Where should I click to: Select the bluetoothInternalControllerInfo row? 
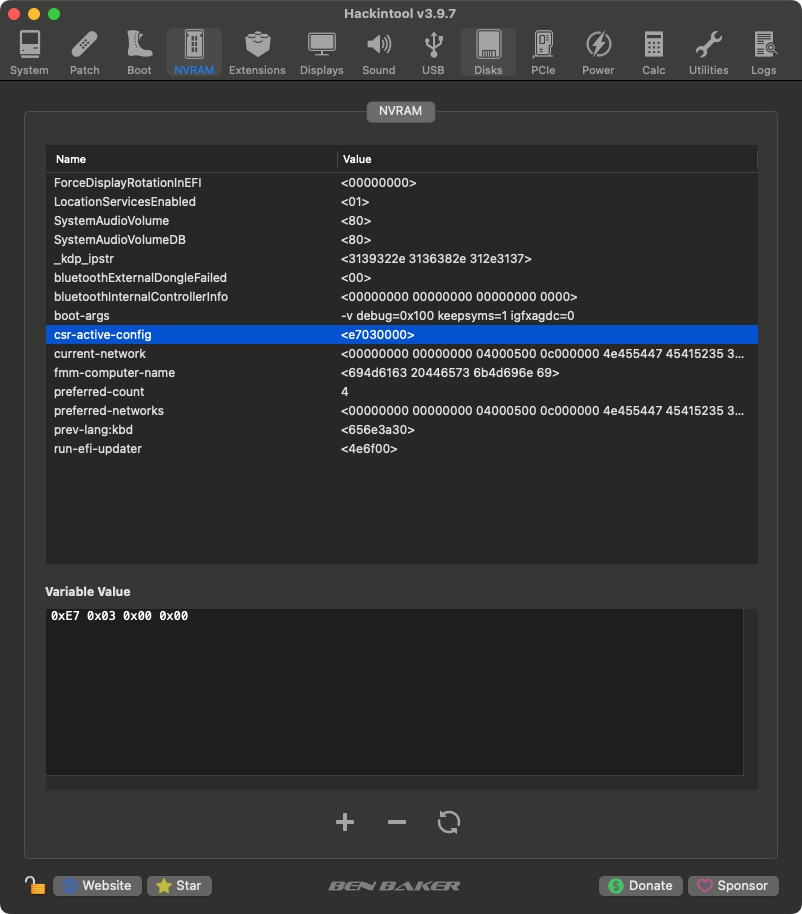click(x=402, y=297)
